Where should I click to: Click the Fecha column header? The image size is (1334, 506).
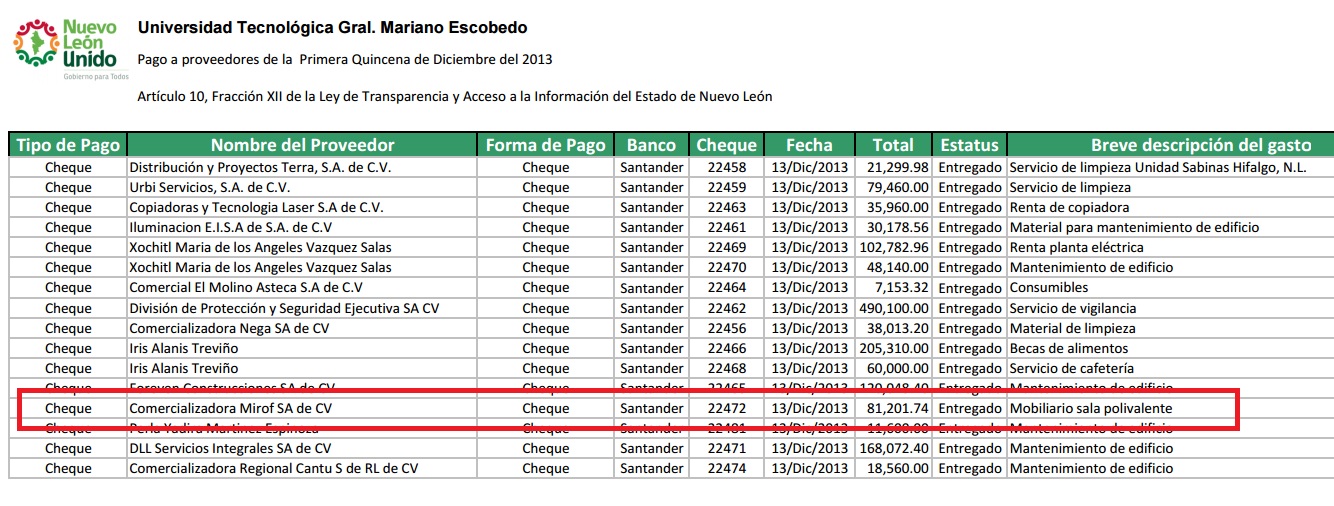[808, 145]
